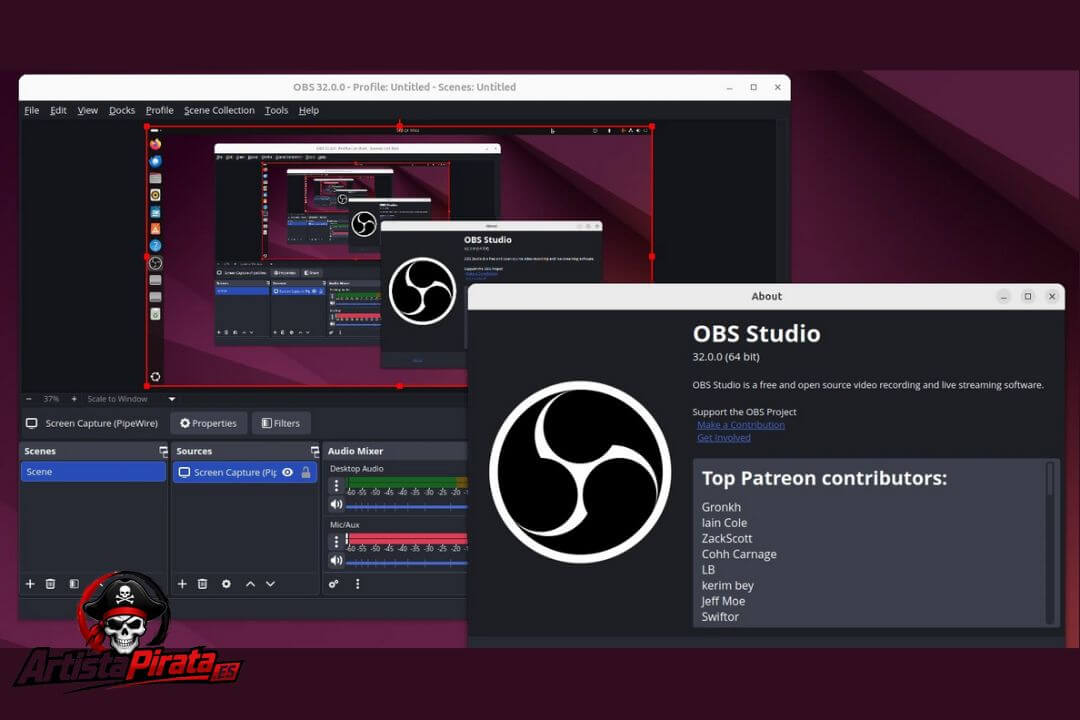Click the large OBS logo in About
Screen dimensions: 1080x720
580,472
